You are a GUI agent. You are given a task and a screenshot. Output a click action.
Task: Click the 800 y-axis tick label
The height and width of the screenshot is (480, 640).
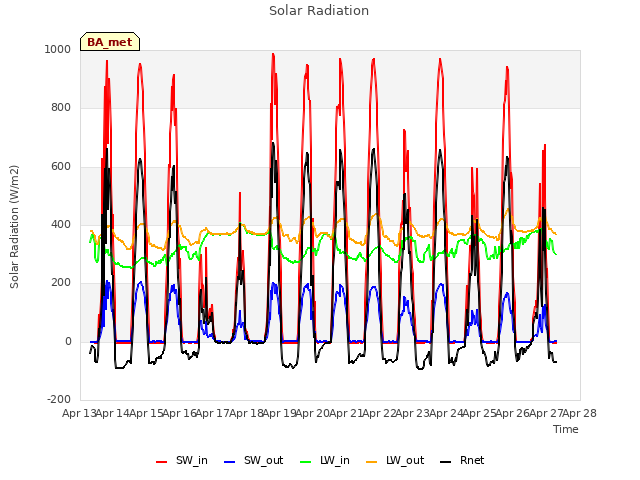click(x=61, y=107)
